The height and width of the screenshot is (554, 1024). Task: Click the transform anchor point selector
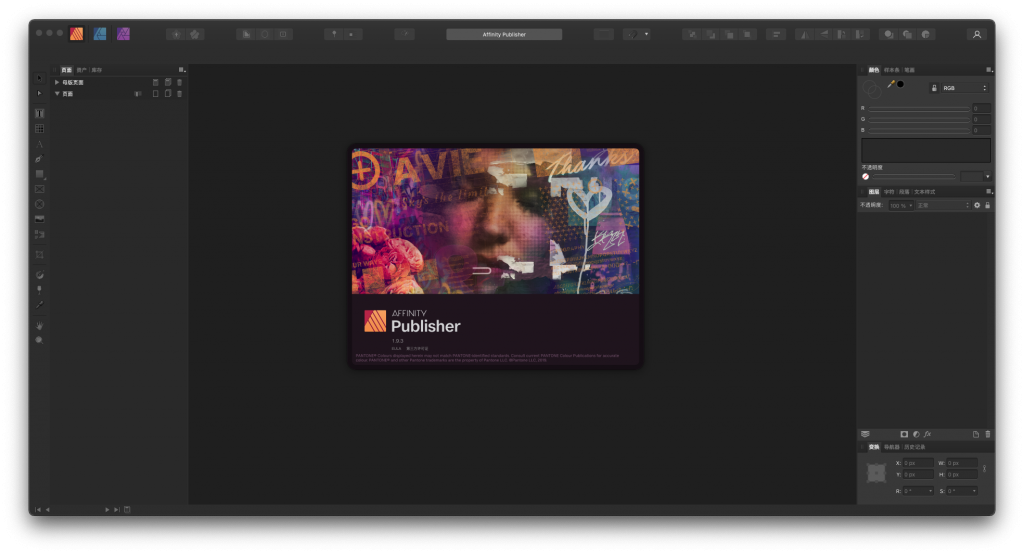[876, 472]
